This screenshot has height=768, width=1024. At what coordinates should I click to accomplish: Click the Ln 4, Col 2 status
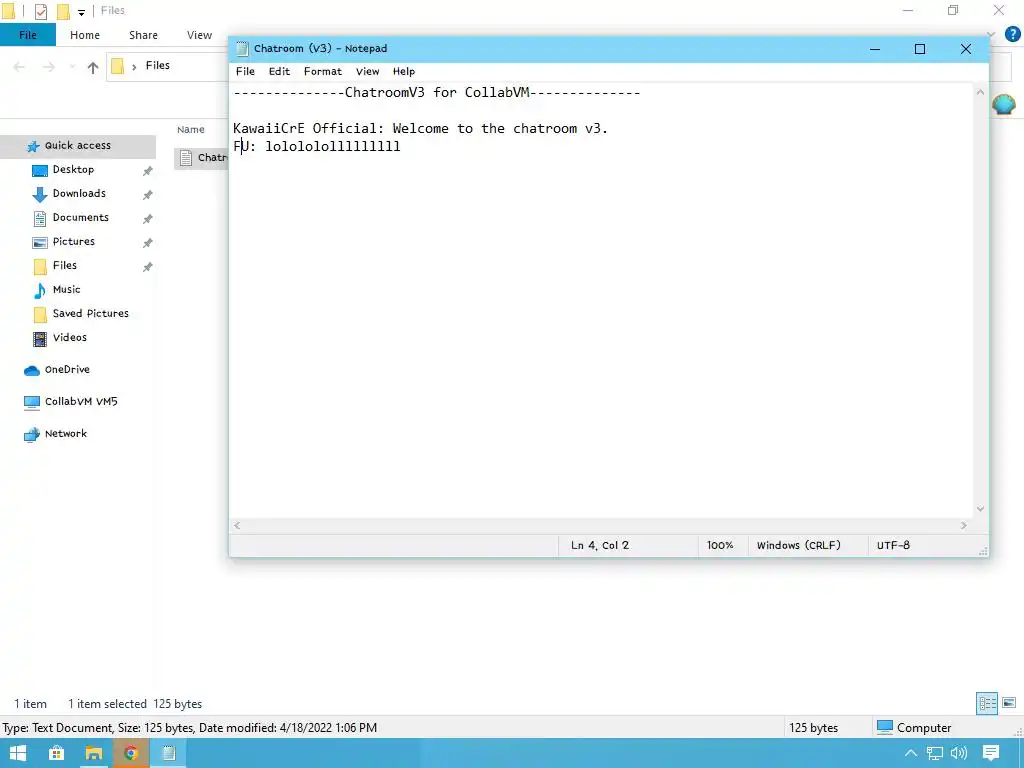[x=600, y=545]
